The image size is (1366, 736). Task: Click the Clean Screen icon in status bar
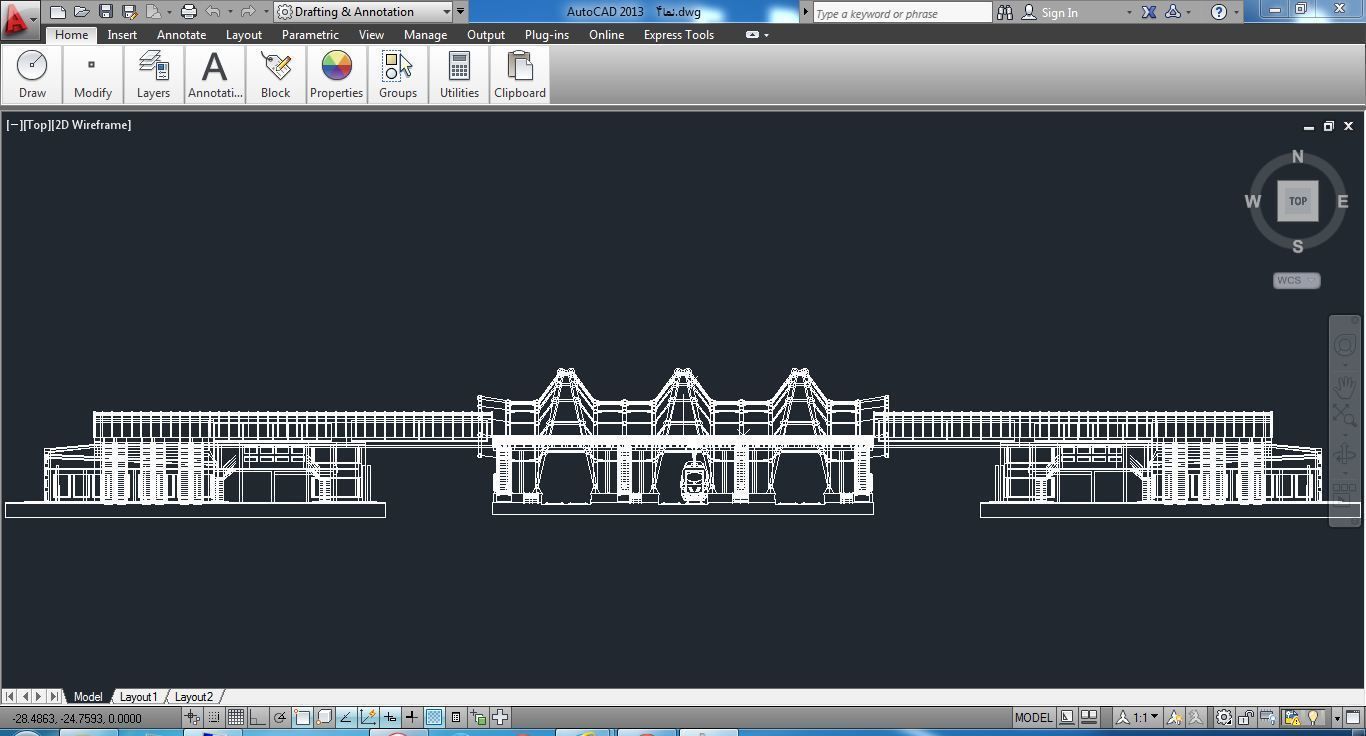pyautogui.click(x=1354, y=717)
